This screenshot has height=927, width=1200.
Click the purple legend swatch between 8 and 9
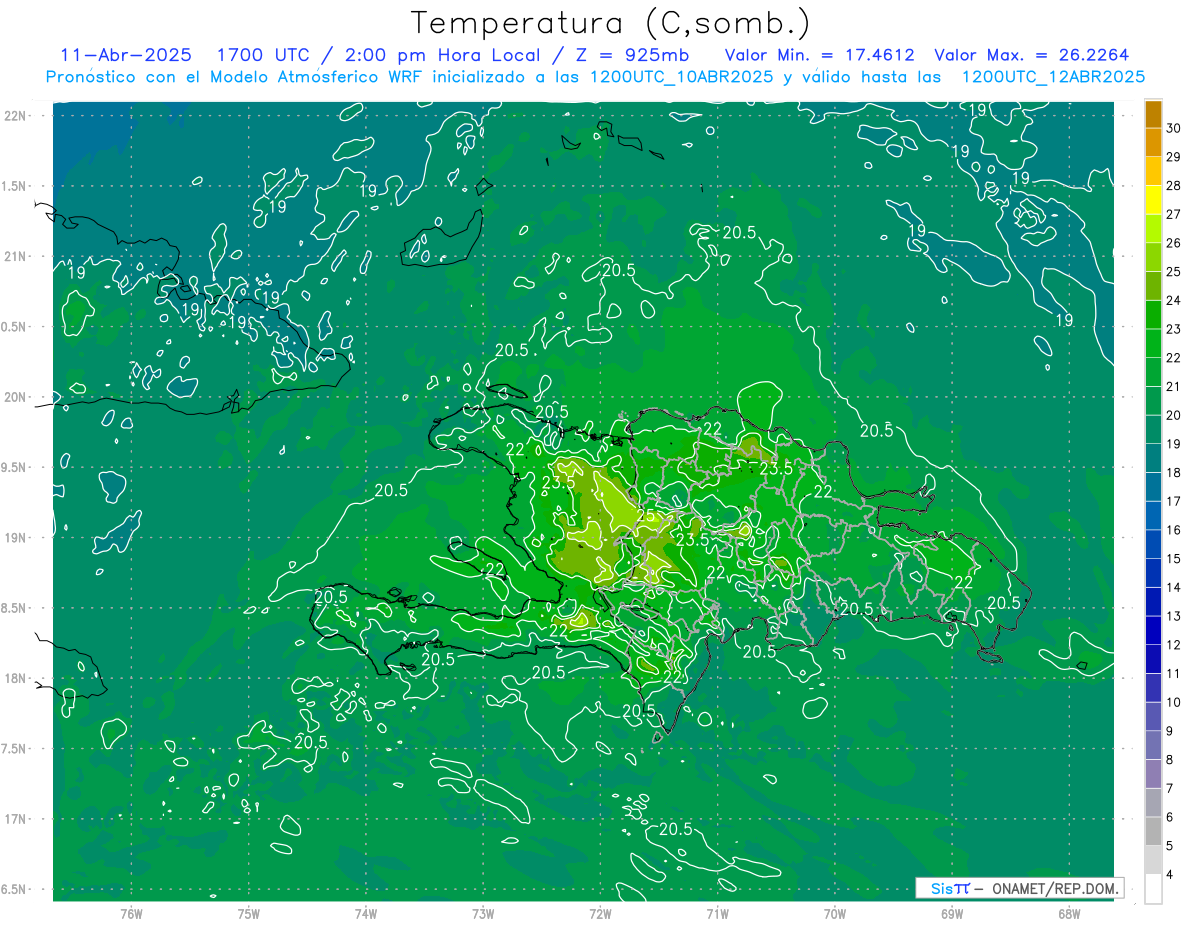click(x=1153, y=745)
